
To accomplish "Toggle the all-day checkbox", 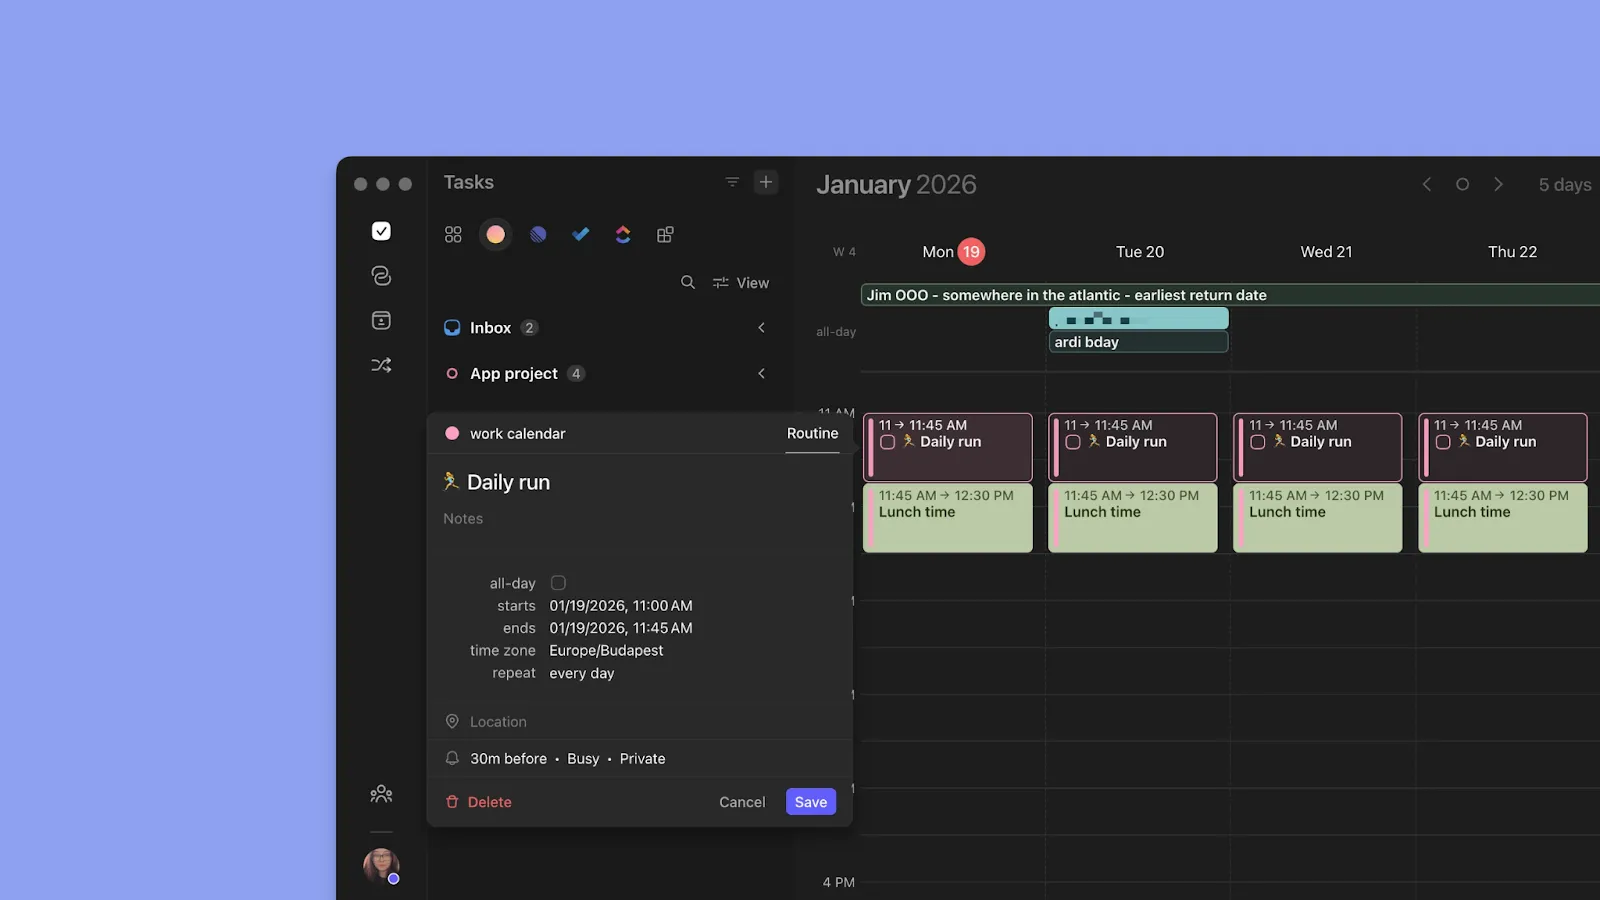I will tap(558, 583).
